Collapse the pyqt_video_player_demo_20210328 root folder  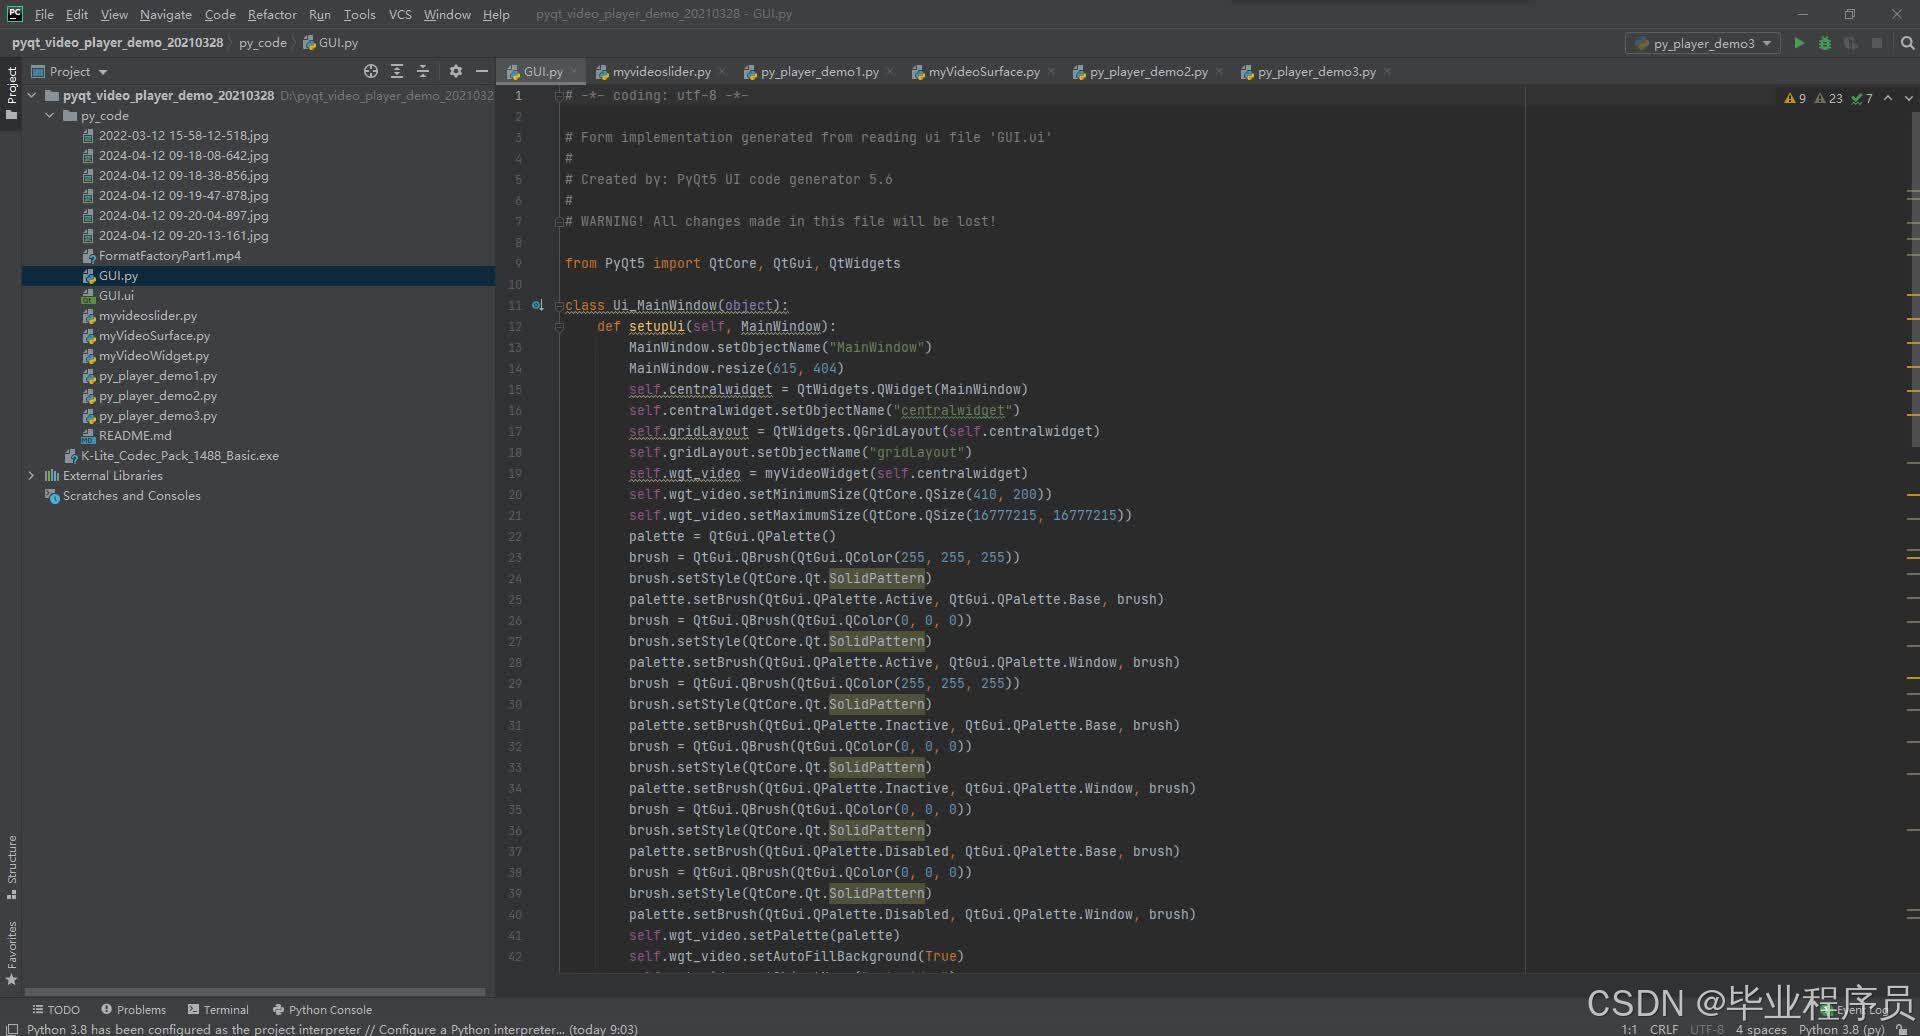32,95
